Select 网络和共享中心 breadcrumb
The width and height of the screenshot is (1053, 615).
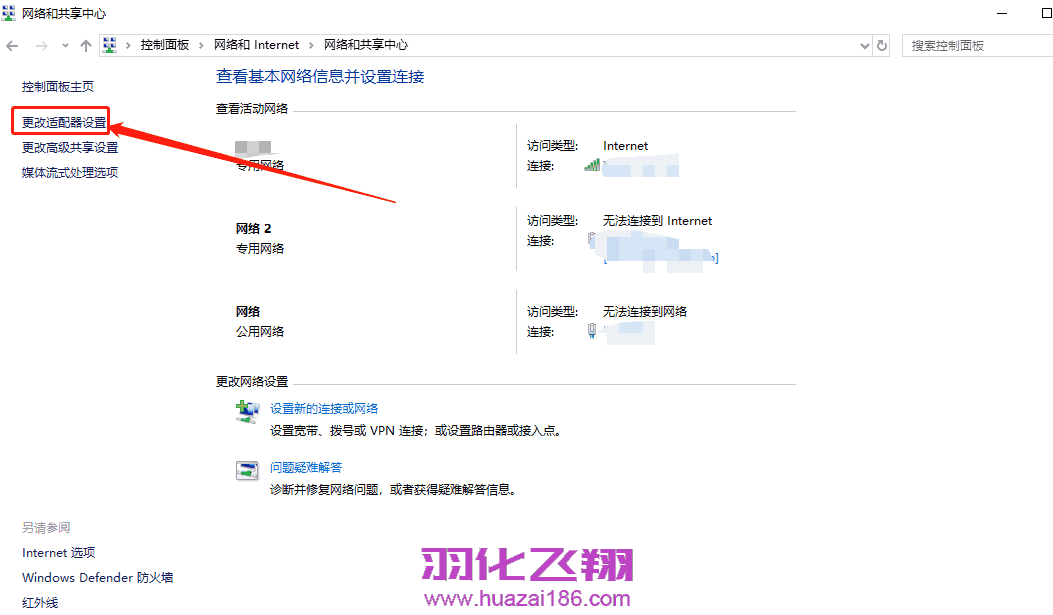pyautogui.click(x=365, y=45)
